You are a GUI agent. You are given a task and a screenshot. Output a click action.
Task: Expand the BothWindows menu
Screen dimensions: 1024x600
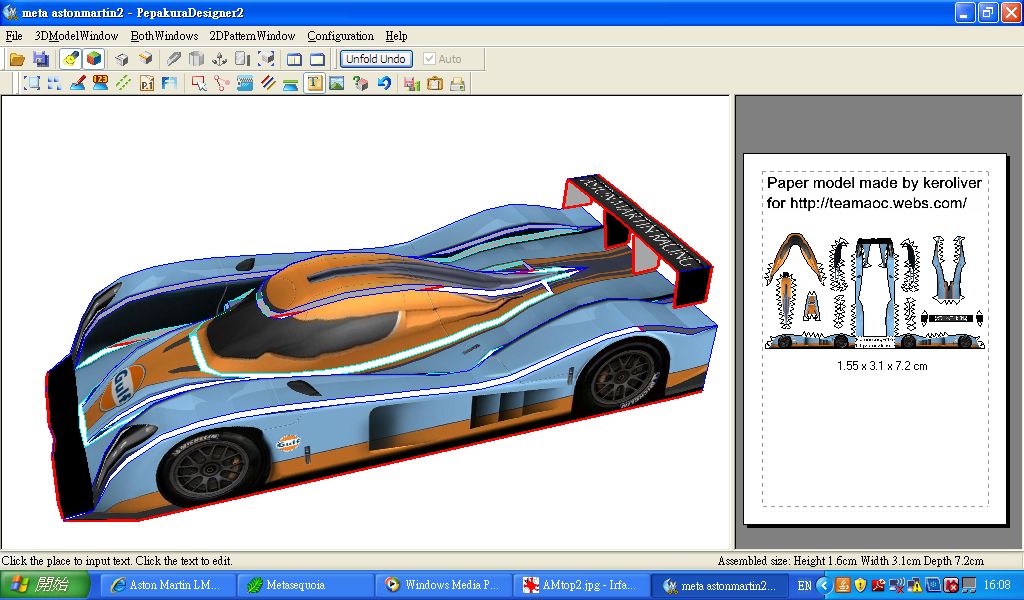coord(164,36)
